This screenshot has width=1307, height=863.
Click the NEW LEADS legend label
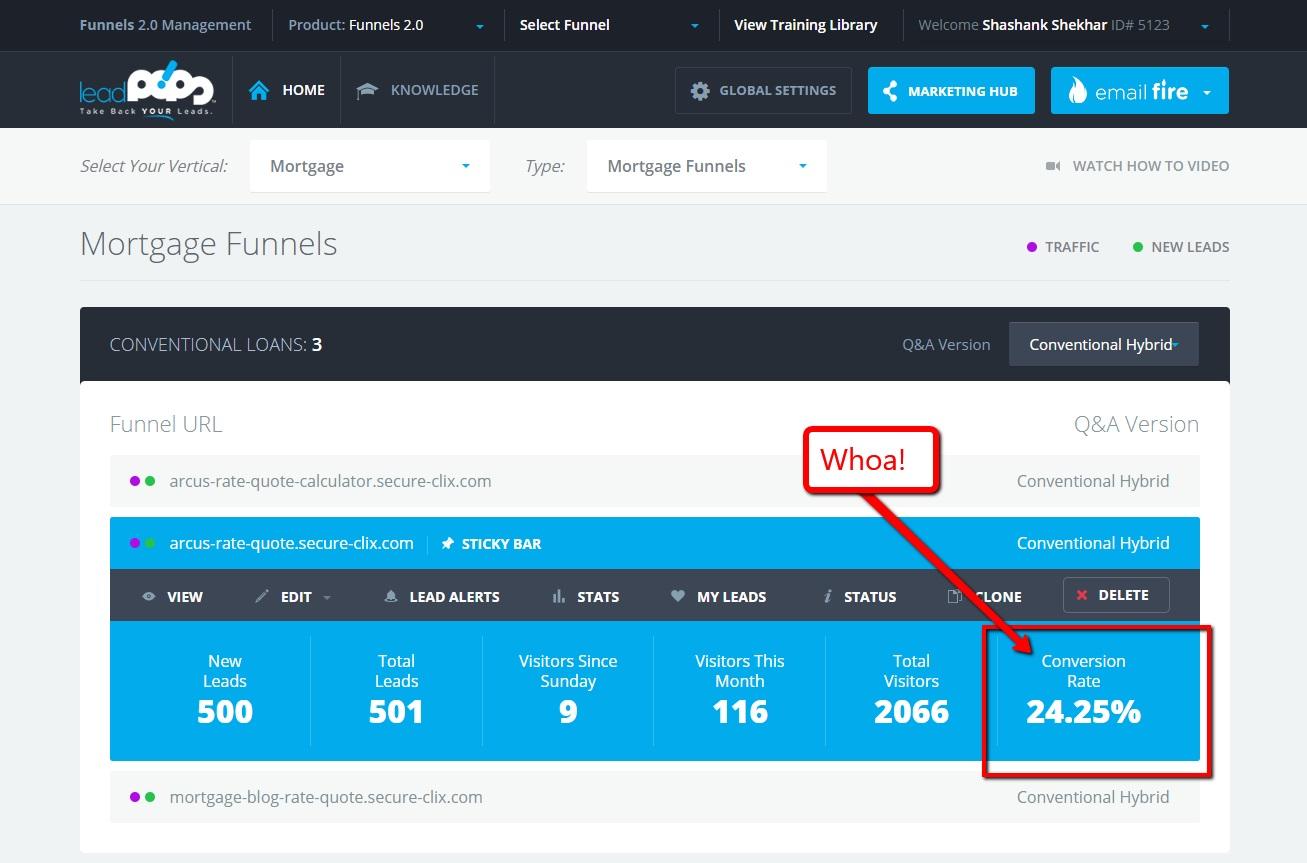[x=1190, y=247]
